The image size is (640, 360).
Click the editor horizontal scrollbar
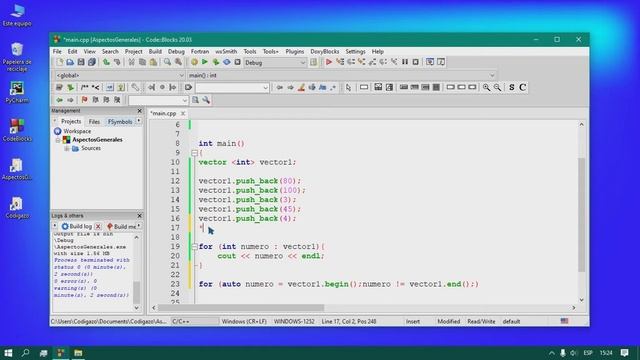(241, 308)
